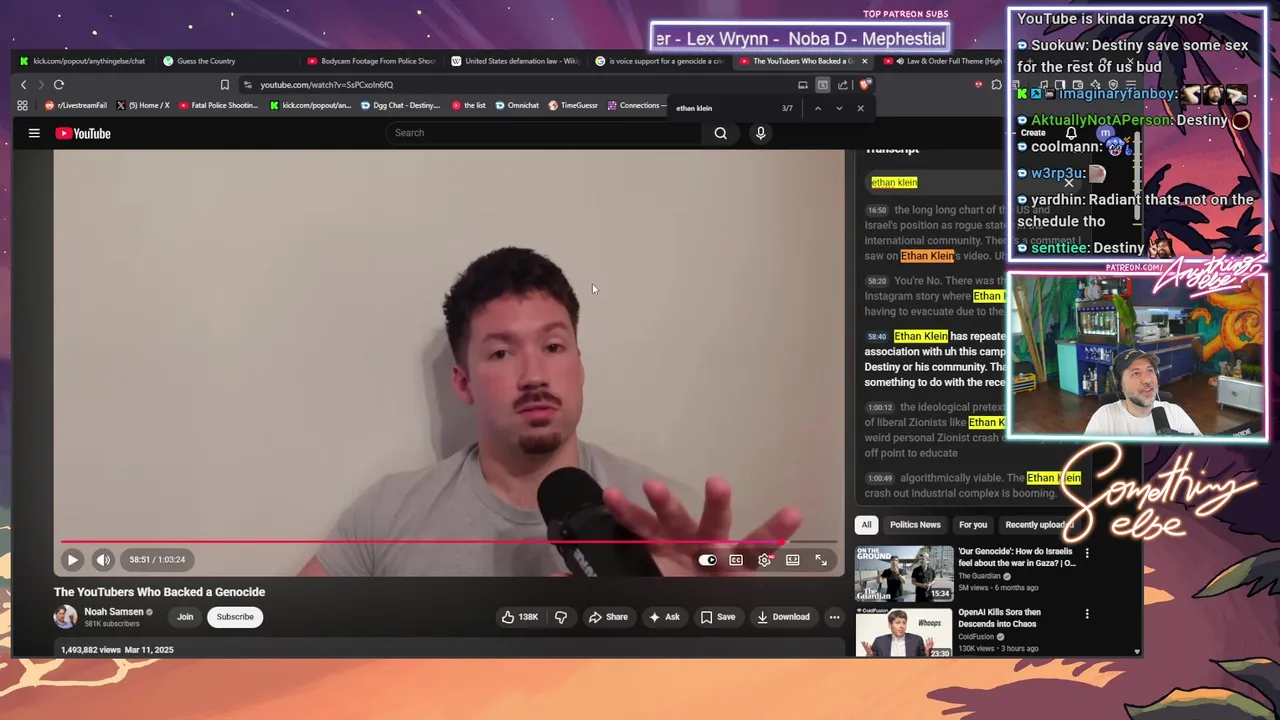Close YouTubers Who Backed a Genocide tab
1280x720 pixels.
(864, 61)
